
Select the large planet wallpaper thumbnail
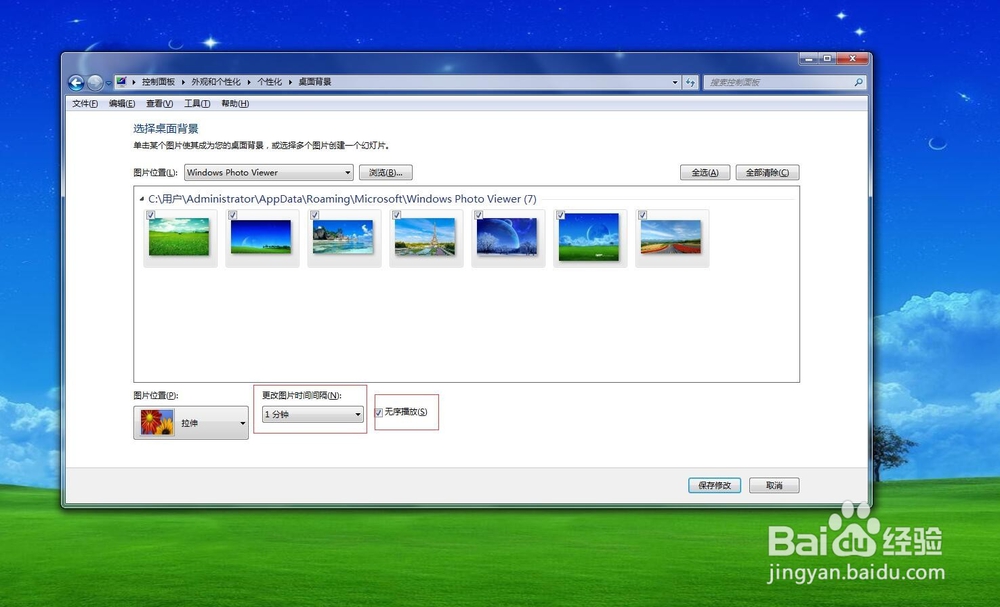(507, 237)
